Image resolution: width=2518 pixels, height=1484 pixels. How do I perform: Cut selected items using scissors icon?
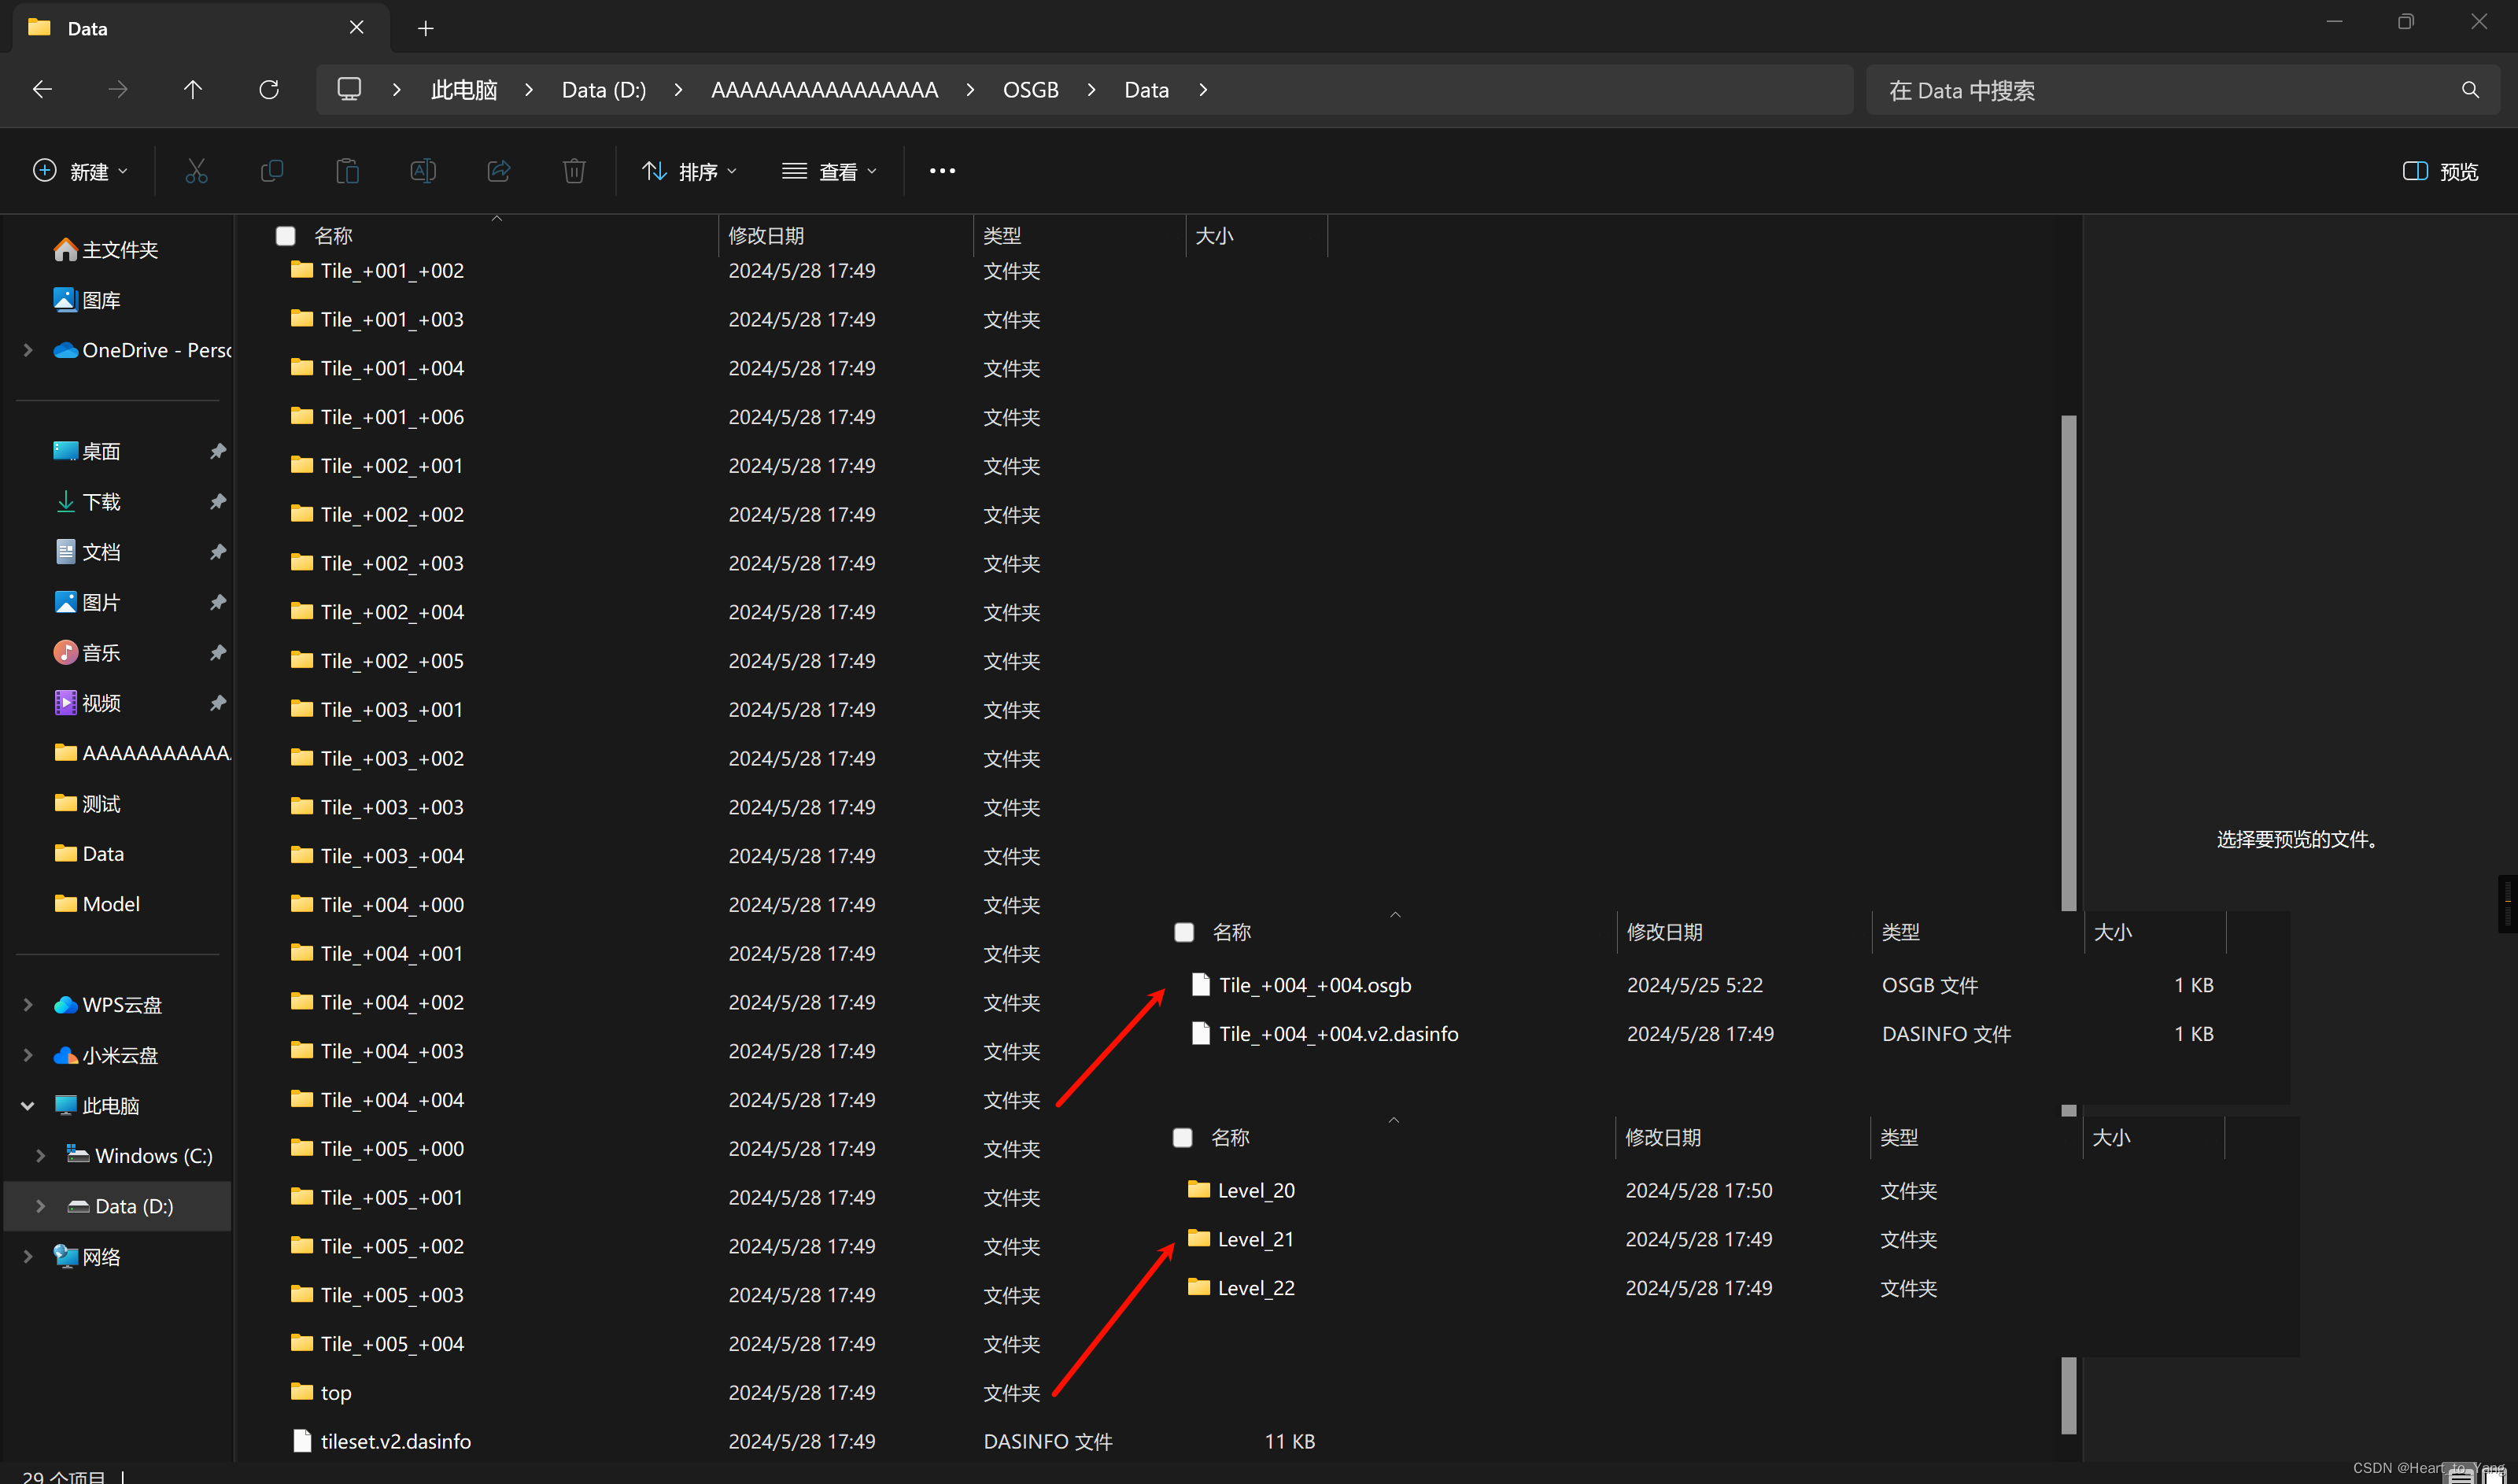pos(196,170)
